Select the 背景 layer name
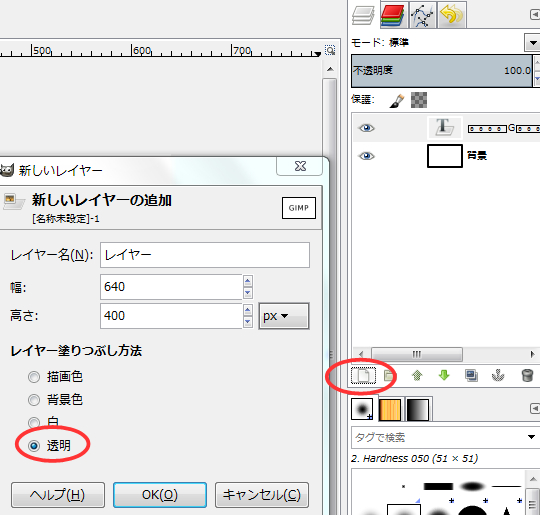 (x=477, y=155)
